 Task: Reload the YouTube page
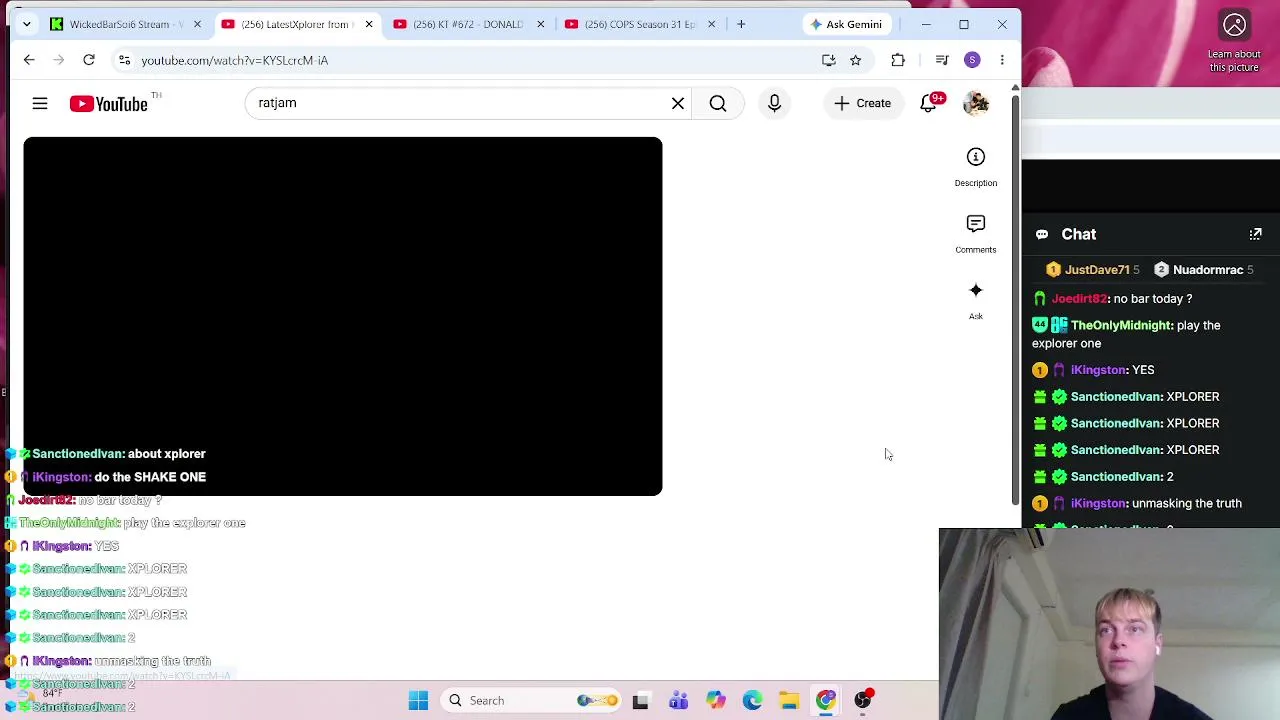pyautogui.click(x=89, y=60)
